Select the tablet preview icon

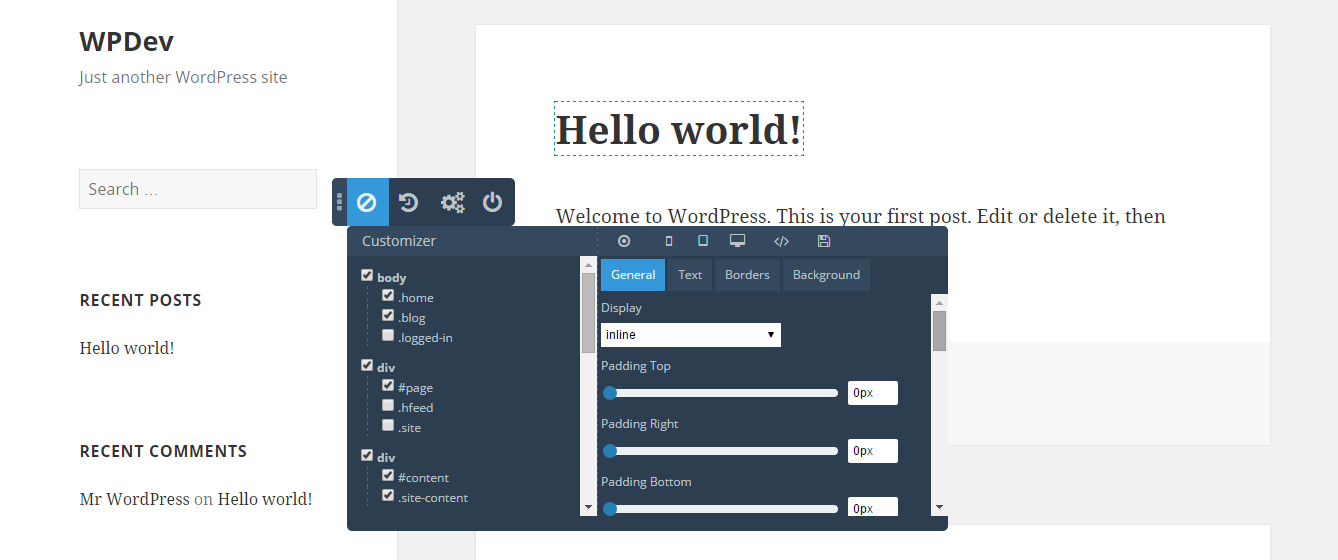coord(703,241)
